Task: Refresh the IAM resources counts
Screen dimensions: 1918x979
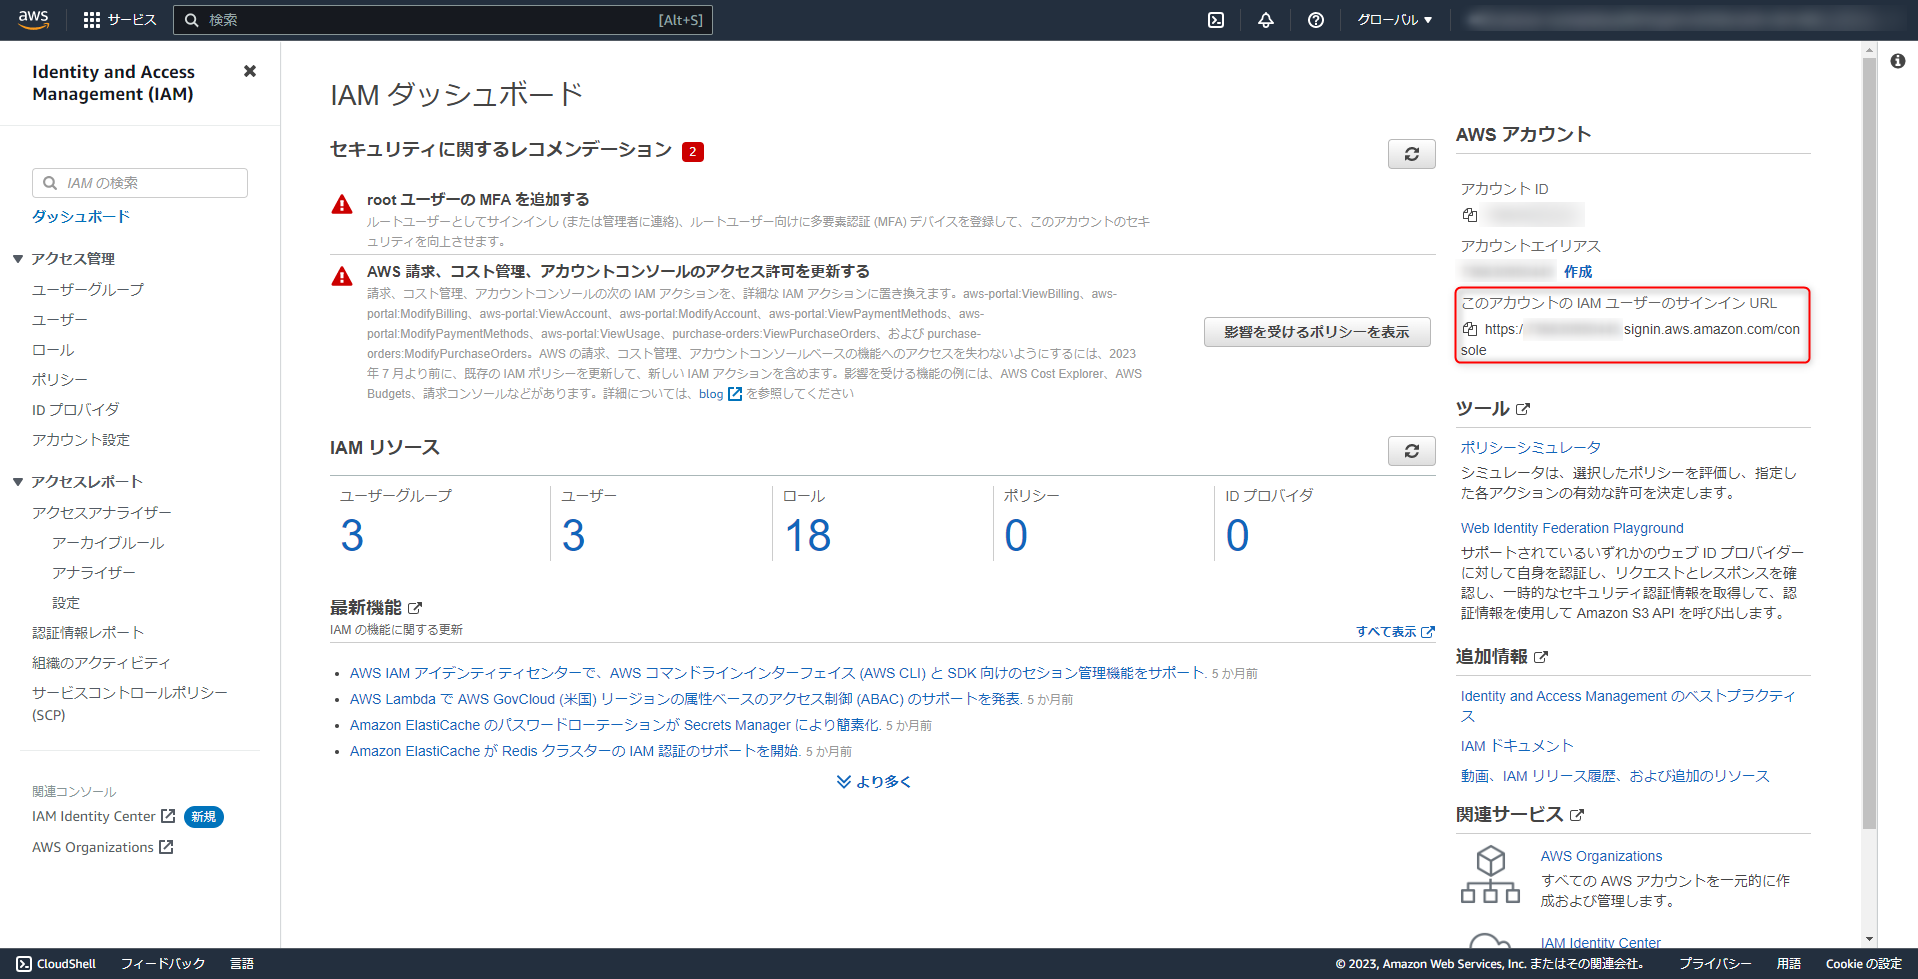Action: [x=1410, y=451]
